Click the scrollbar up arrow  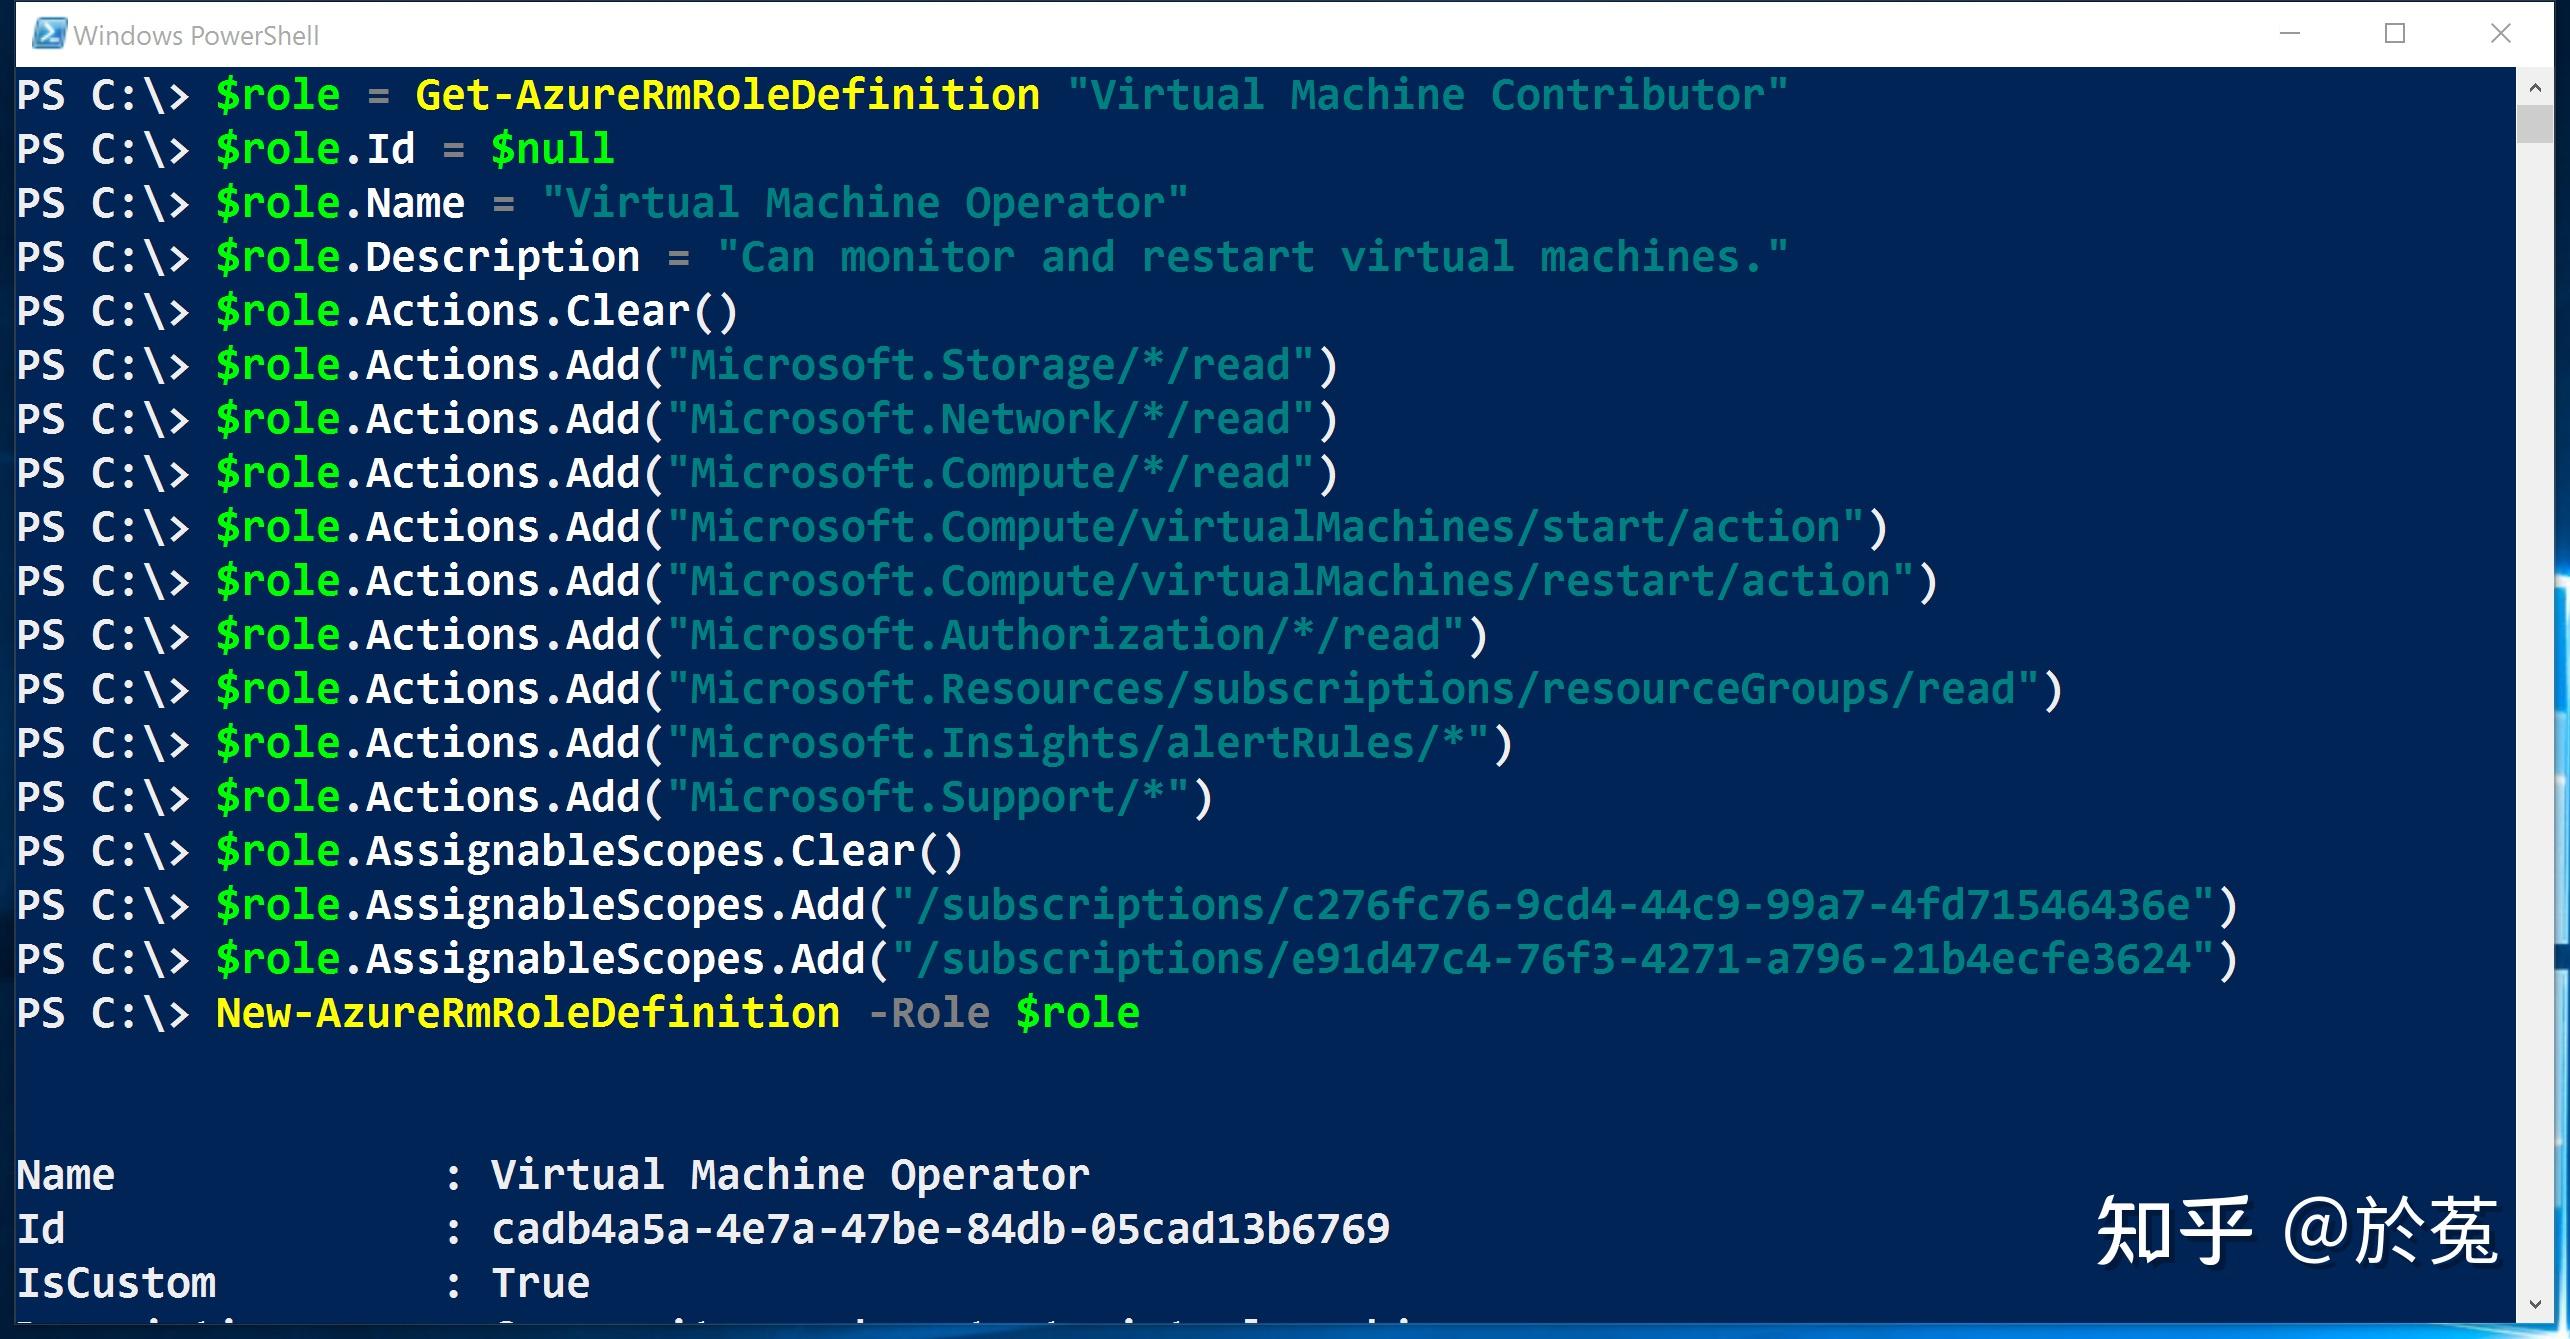(2535, 88)
